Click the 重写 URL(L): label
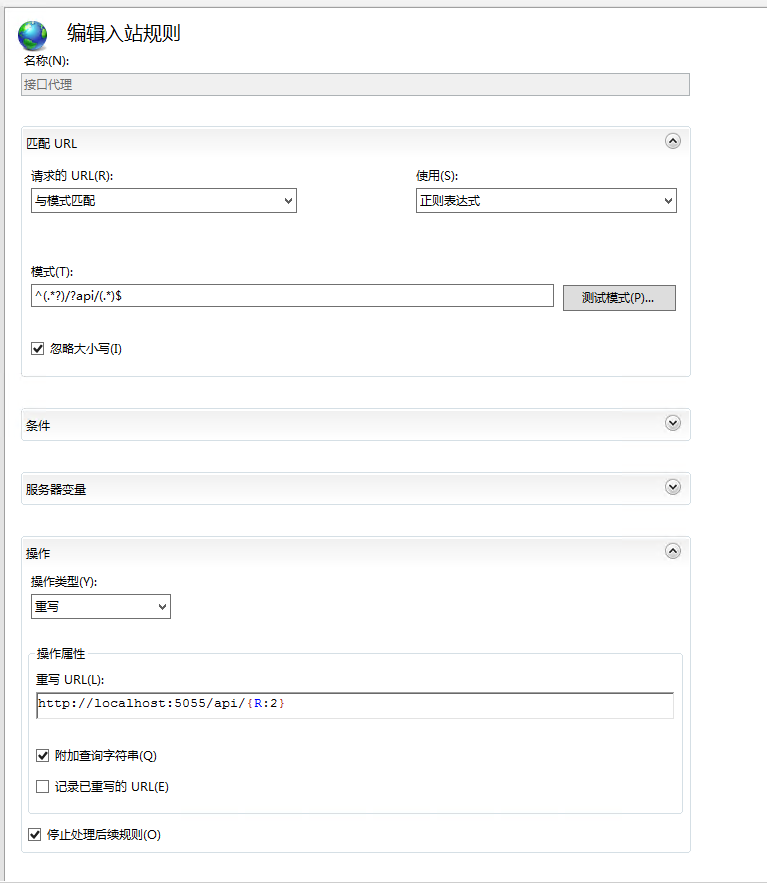The height and width of the screenshot is (883, 767). point(70,680)
